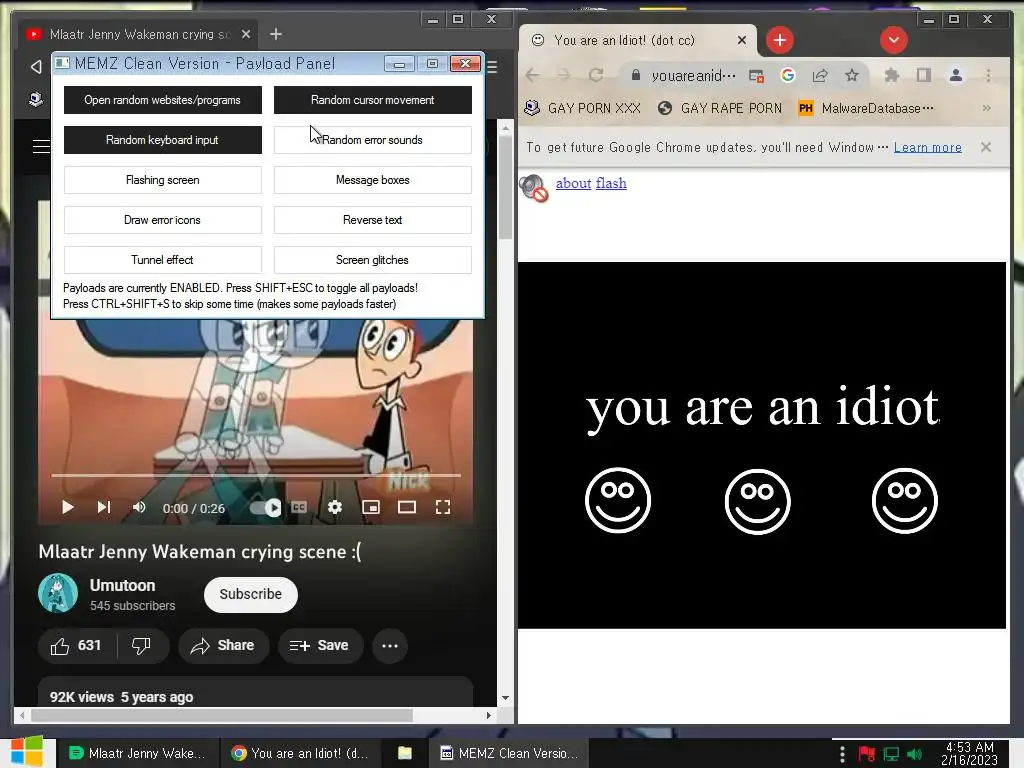
Task: Open Chrome extensions puzzle icon
Action: click(891, 76)
